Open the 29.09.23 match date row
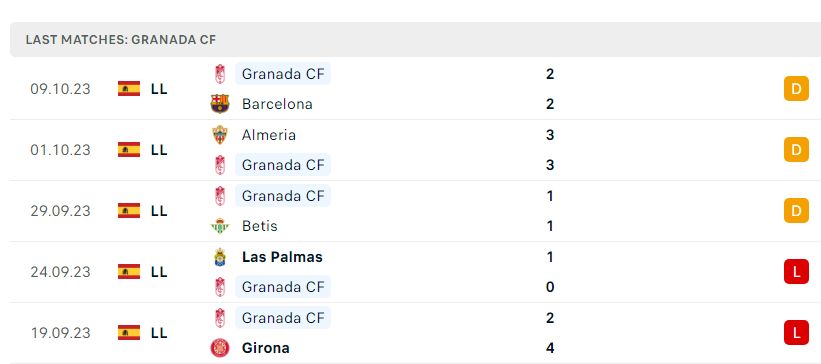This screenshot has height=364, width=821. [410, 211]
